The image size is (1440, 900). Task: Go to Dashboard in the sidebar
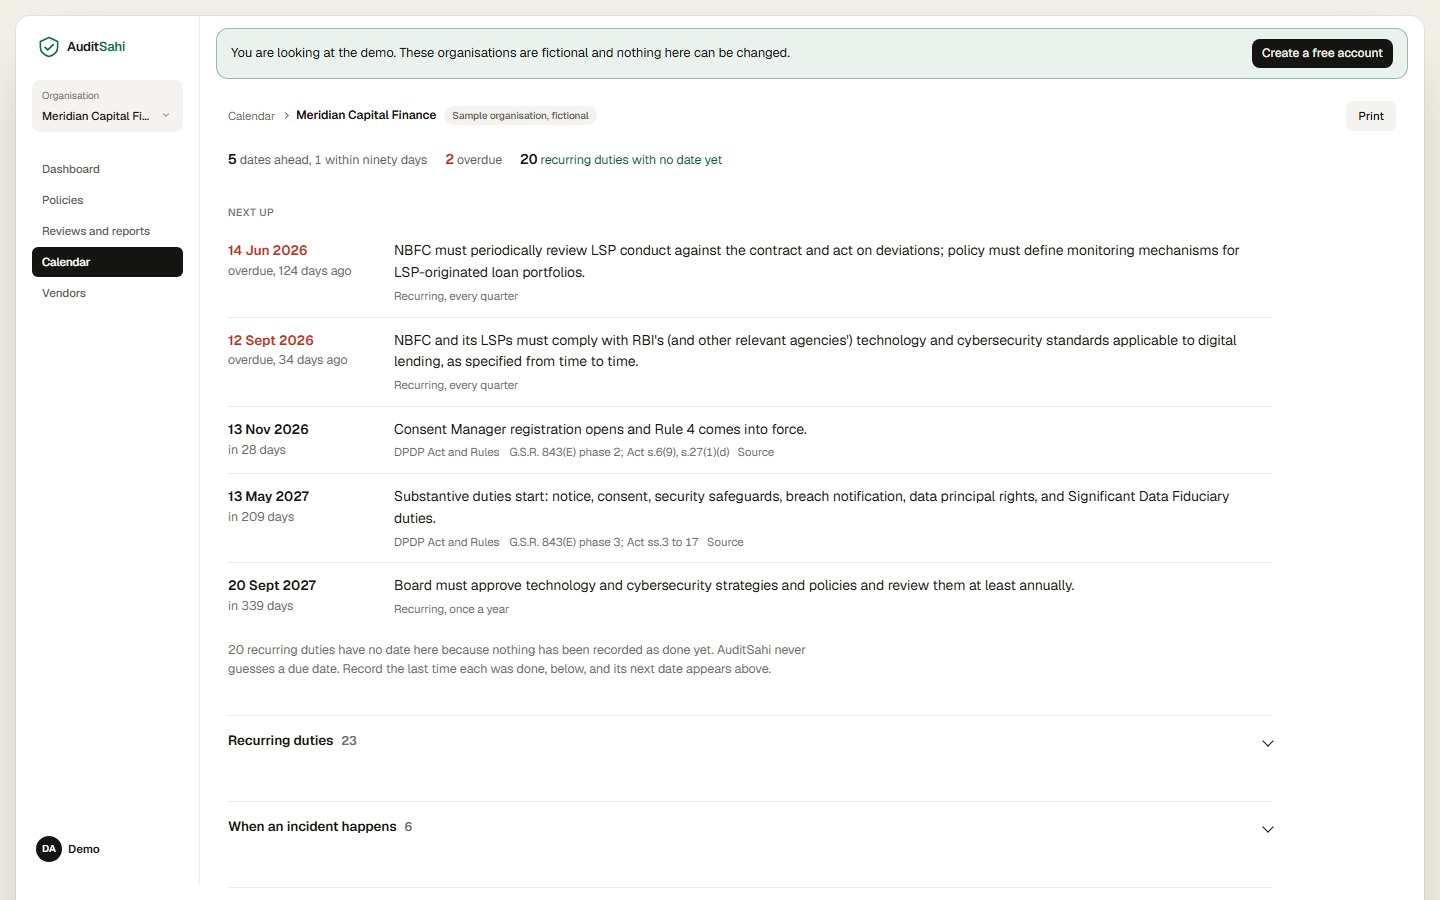click(71, 169)
